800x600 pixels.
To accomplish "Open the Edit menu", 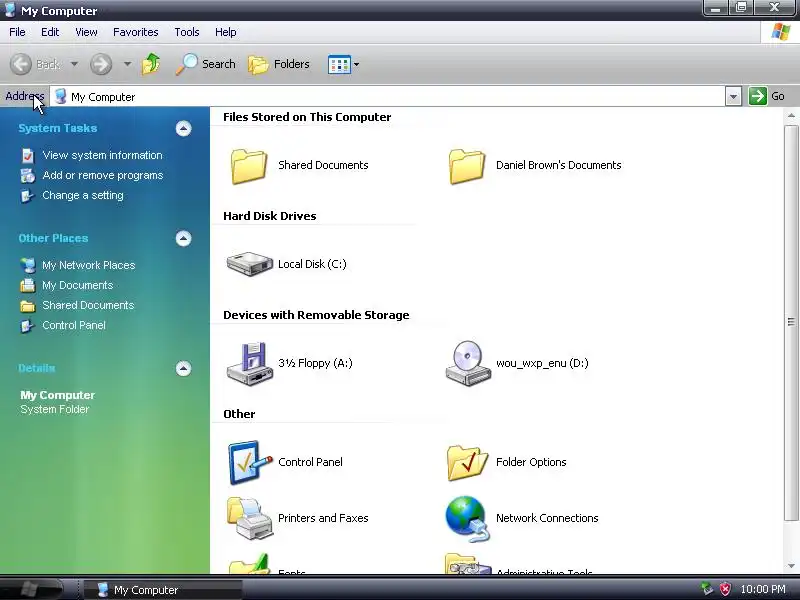I will (50, 32).
